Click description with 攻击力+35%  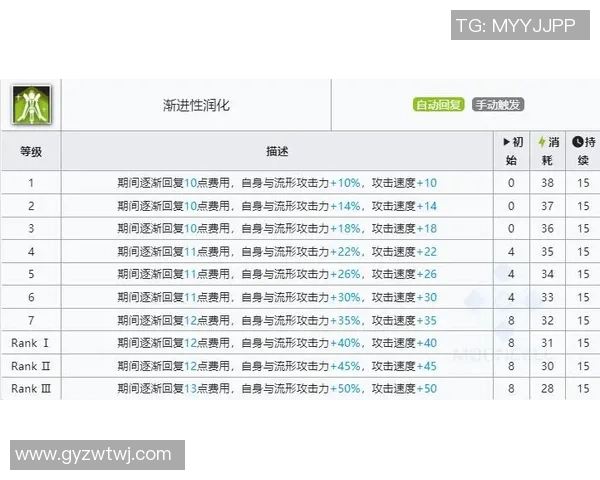pos(277,320)
